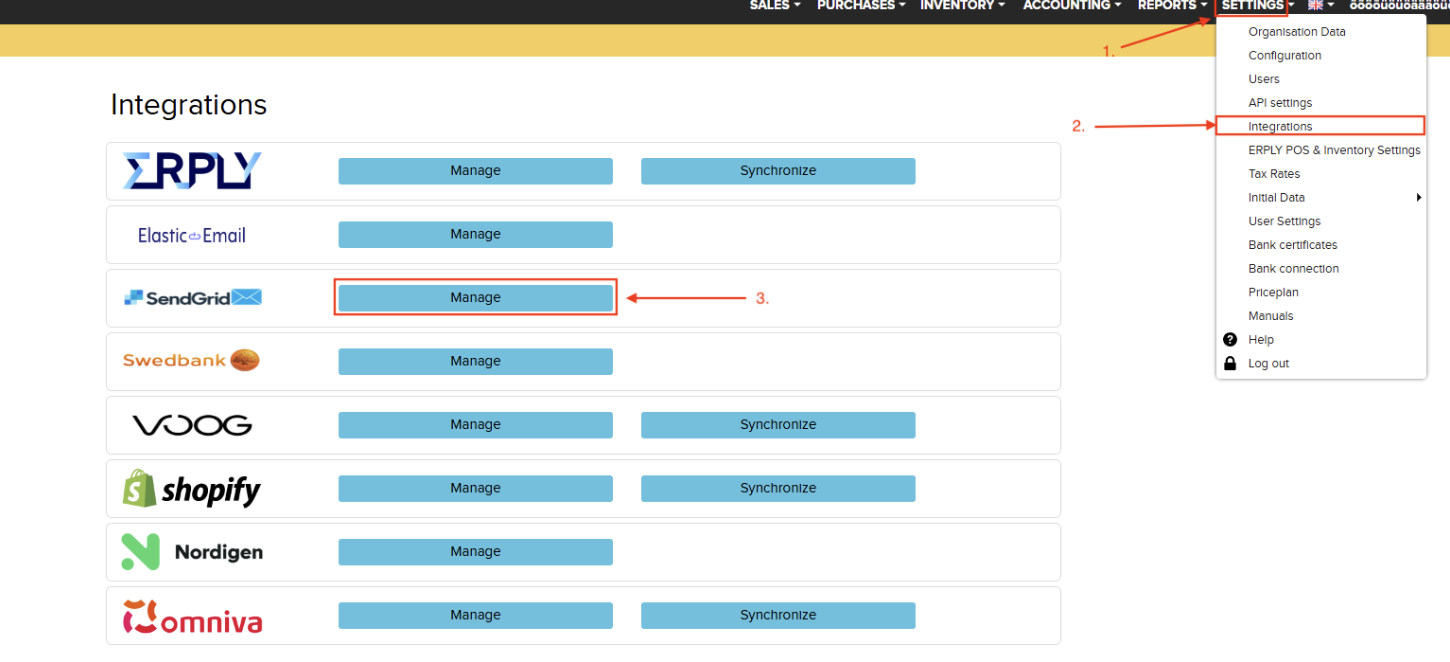
Task: Click the Swedbank logo
Action: (x=191, y=360)
